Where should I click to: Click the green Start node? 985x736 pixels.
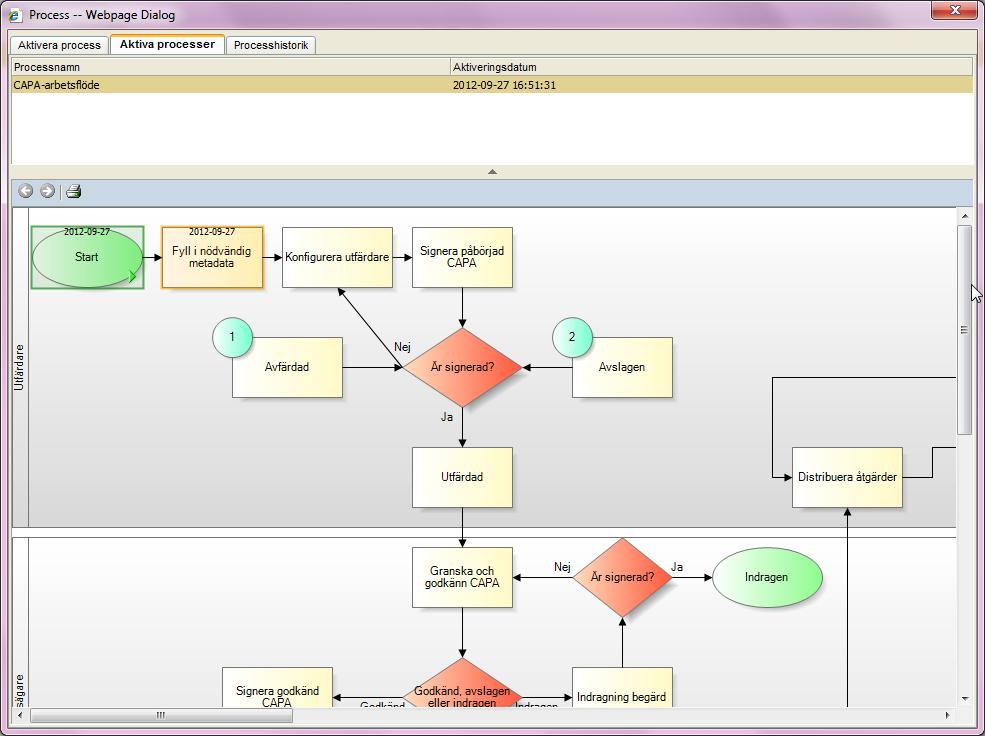(x=87, y=257)
